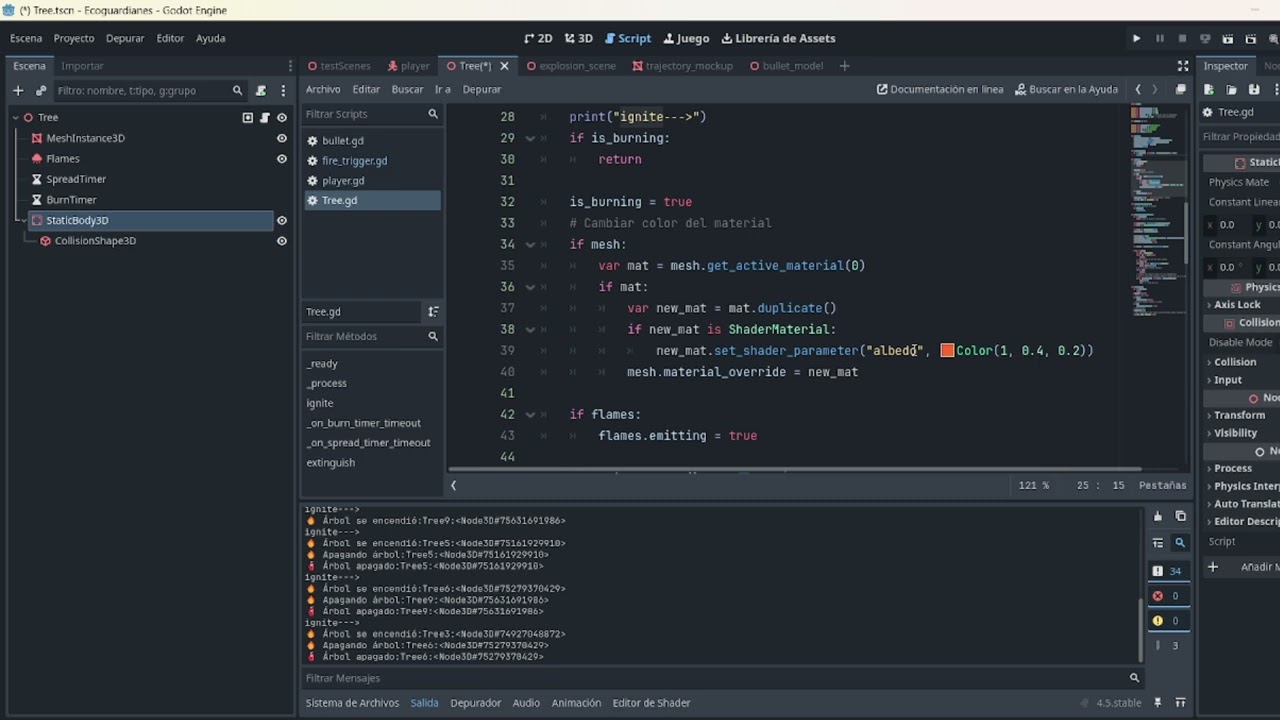The height and width of the screenshot is (720, 1280).
Task: Open the orange Color swatch on line 39
Action: 947,351
